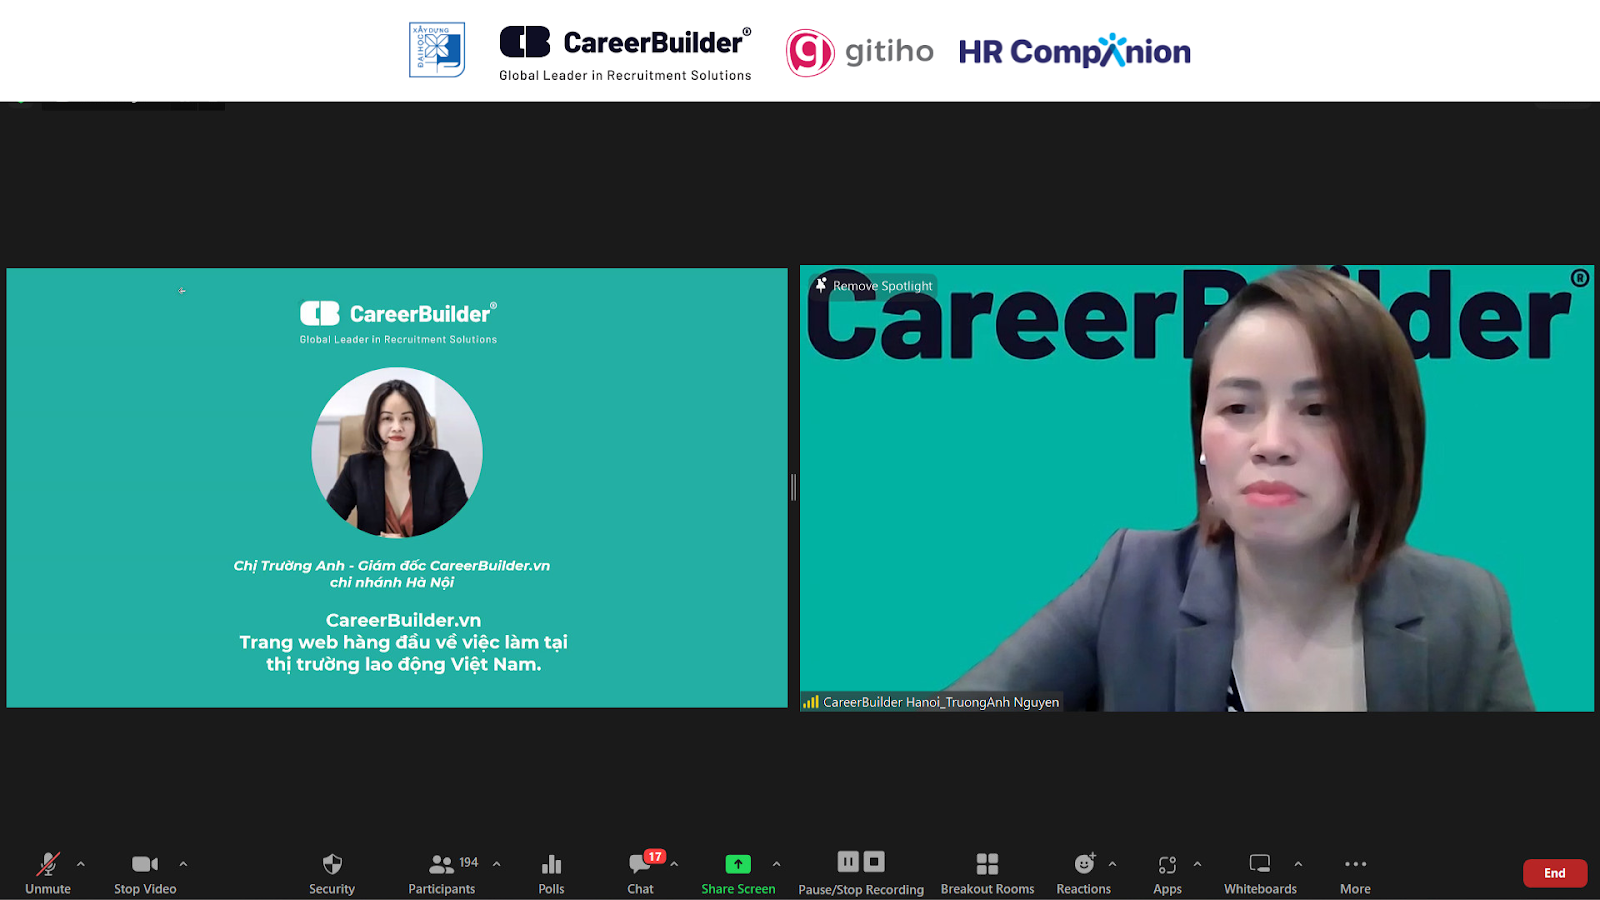Click the CareerBuilder logo on the shared slide
Screen dimensions: 1600x900
398,322
